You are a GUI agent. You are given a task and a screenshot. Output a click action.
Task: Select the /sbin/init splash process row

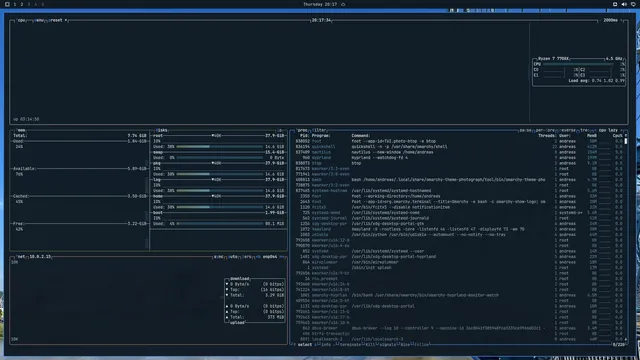pos(459,268)
